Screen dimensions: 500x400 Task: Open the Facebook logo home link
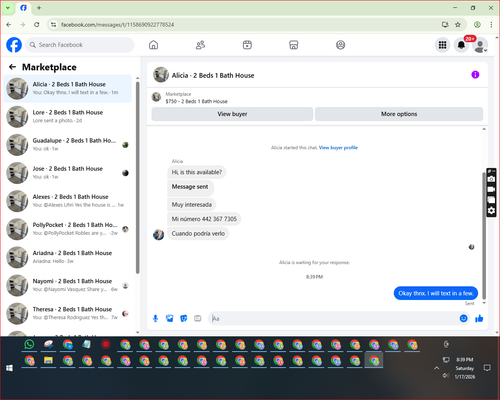[x=14, y=45]
